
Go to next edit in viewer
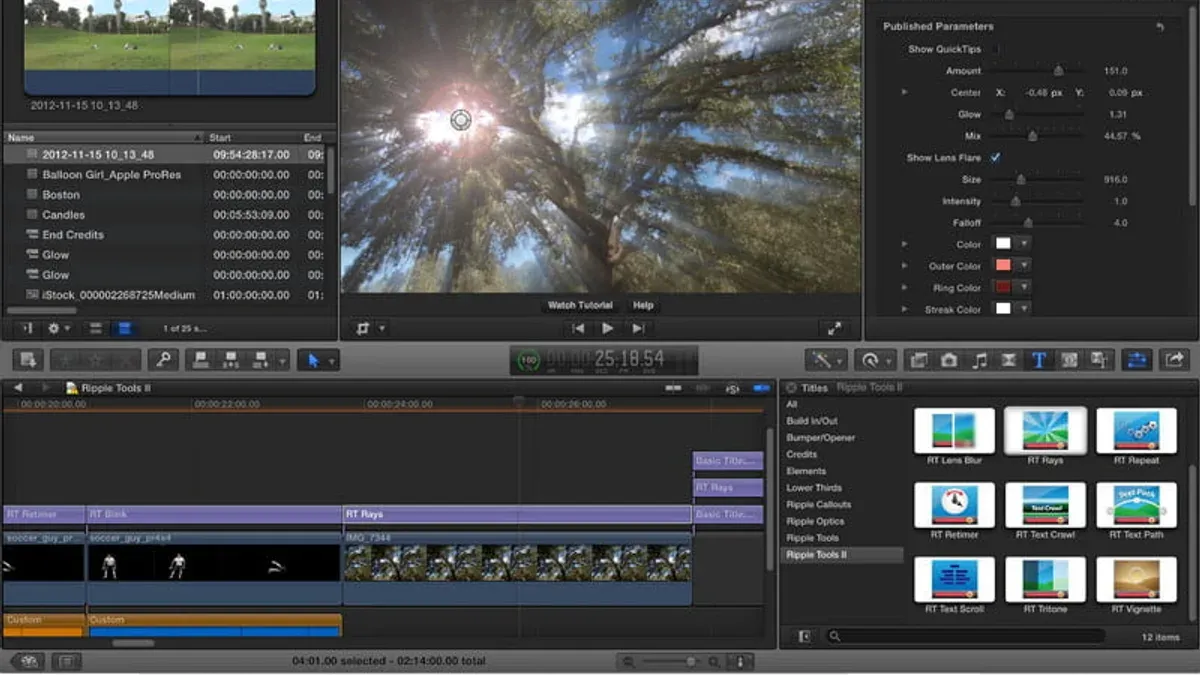point(638,328)
